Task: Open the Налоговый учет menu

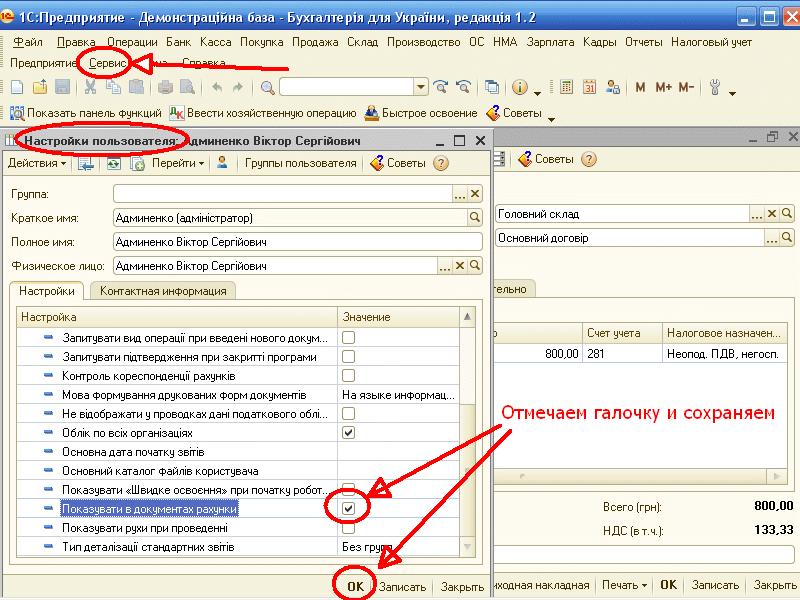Action: pos(711,42)
